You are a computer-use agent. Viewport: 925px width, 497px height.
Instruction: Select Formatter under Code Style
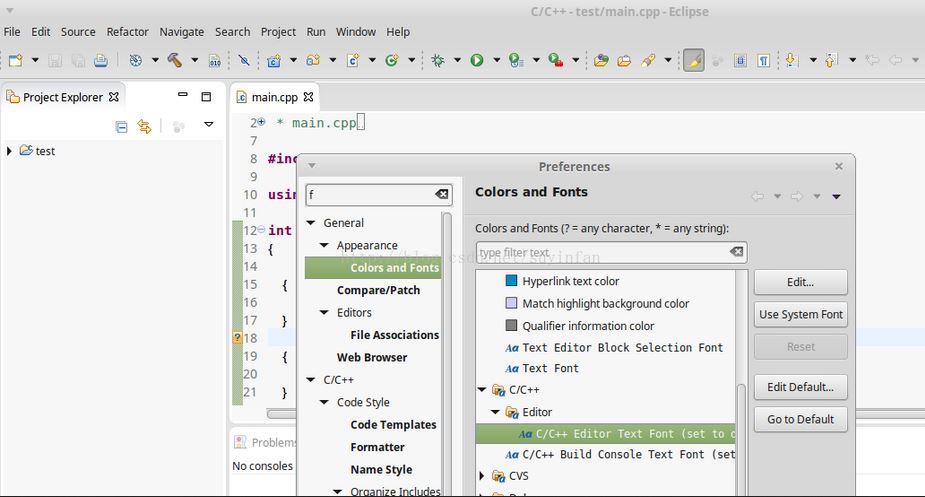pyautogui.click(x=378, y=447)
